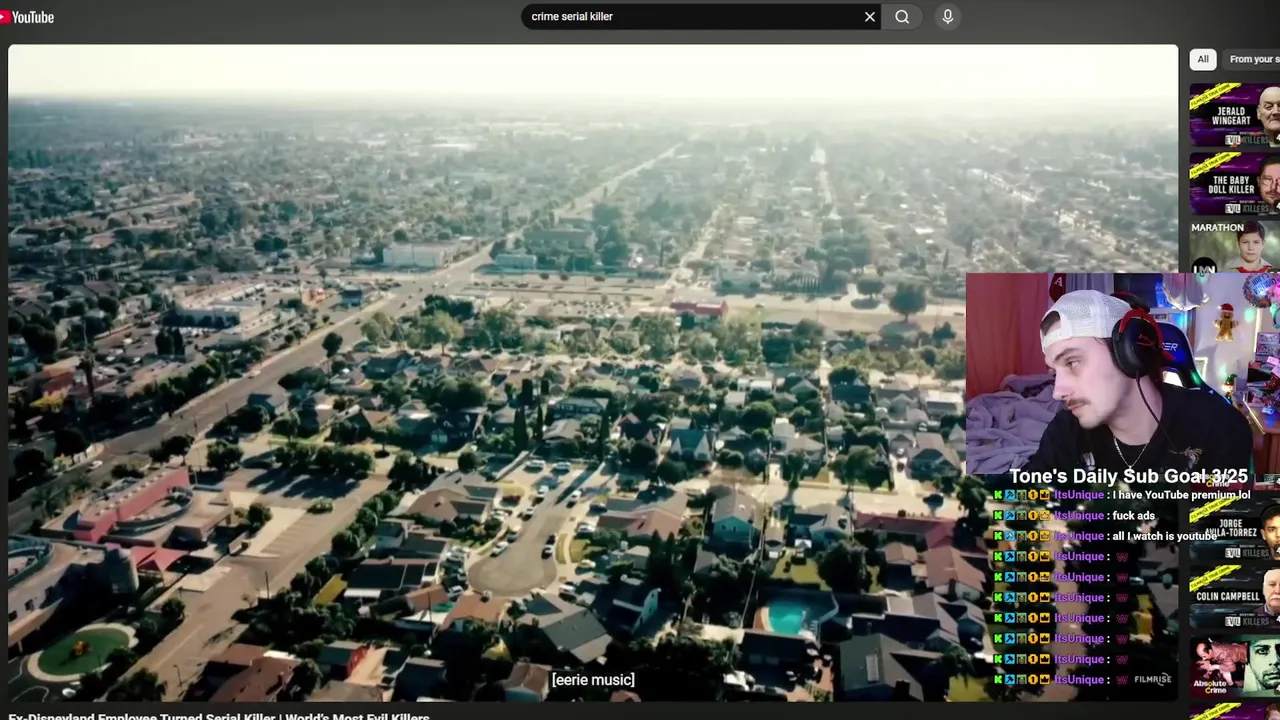Open the Jerald Wingeart video thumbnail

1235,116
